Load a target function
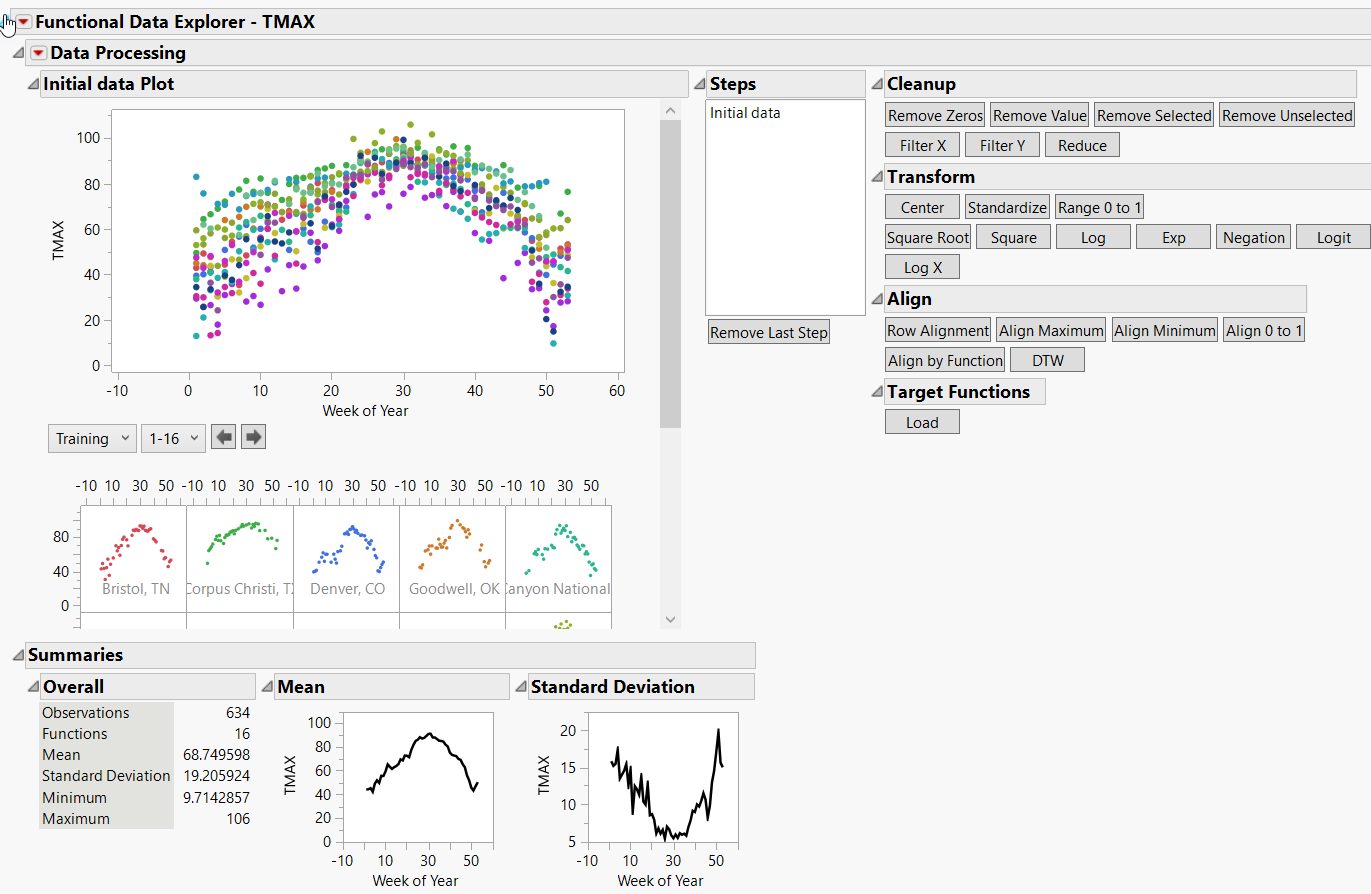This screenshot has height=894, width=1371. click(921, 421)
